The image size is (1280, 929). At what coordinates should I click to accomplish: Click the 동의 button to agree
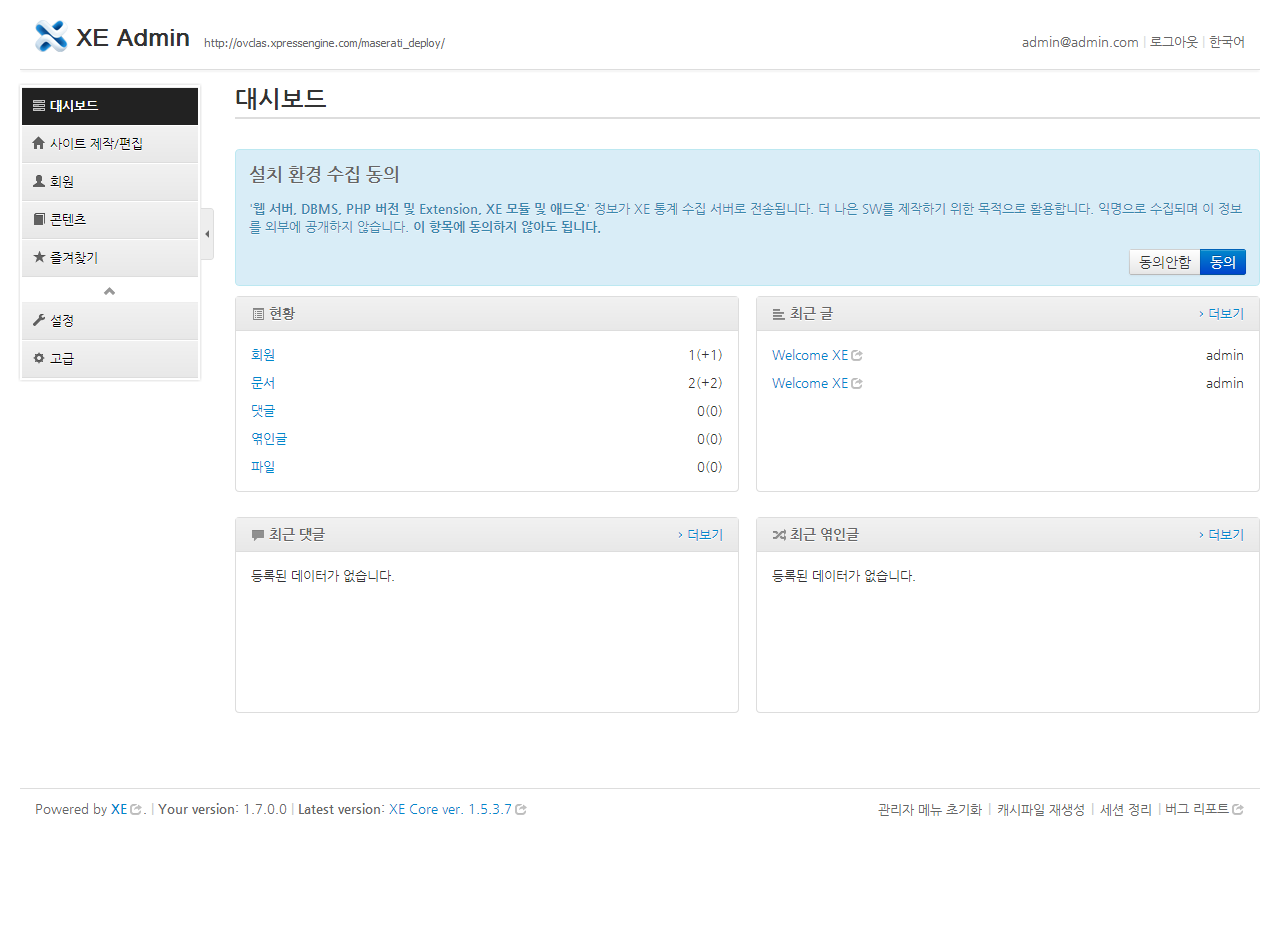coord(1222,261)
